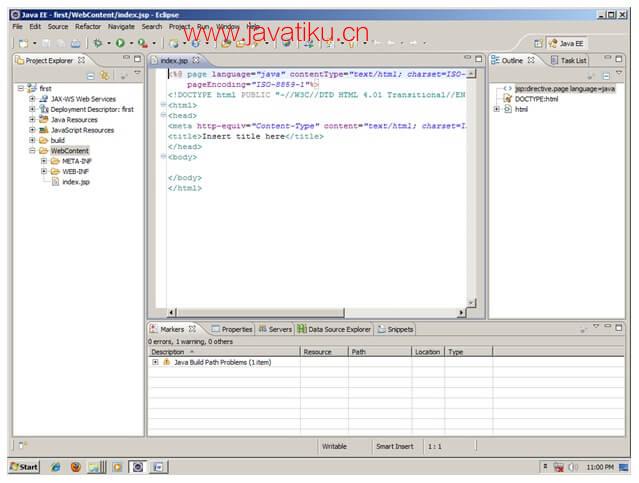Minimize the editor area
This screenshot has height=483, width=639.
click(x=467, y=58)
